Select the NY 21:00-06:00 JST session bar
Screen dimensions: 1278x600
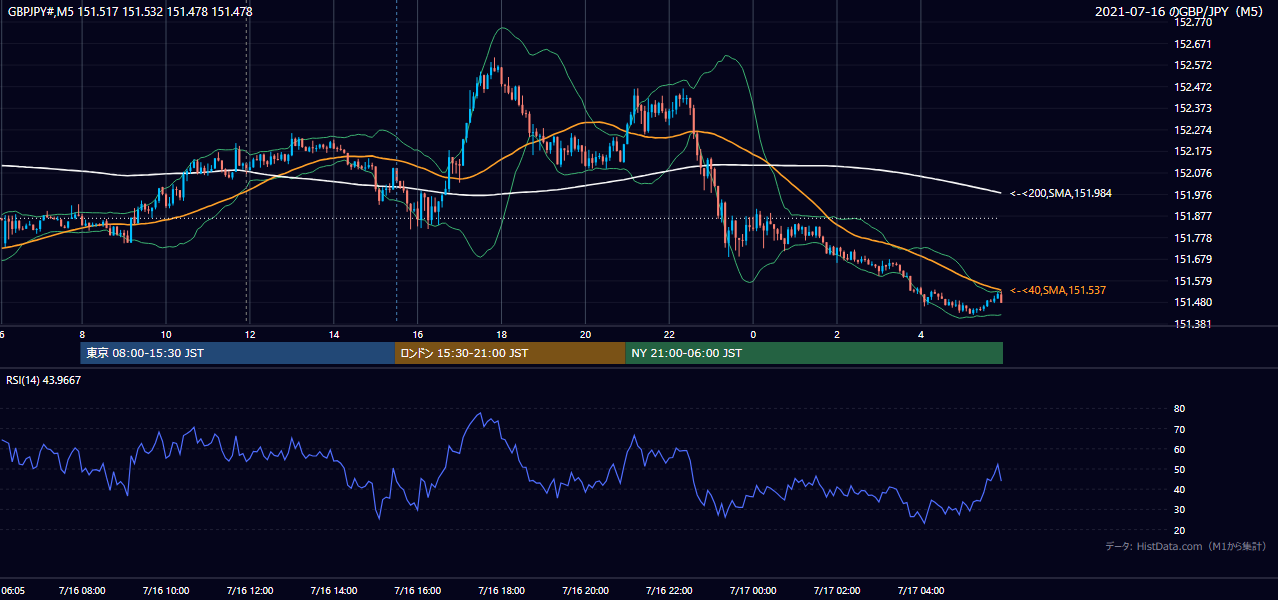(814, 353)
